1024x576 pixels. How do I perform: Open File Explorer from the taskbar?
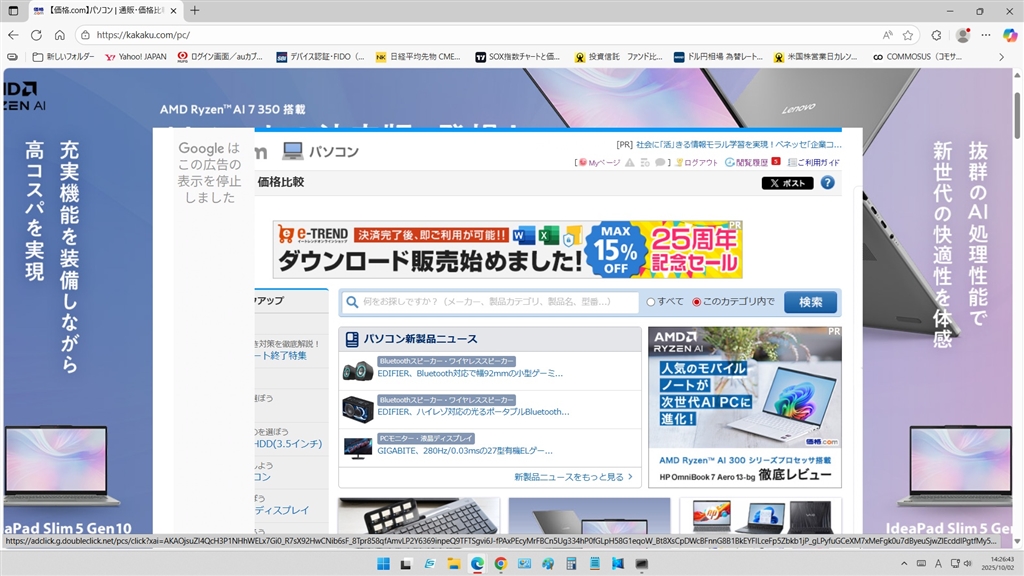pyautogui.click(x=454, y=564)
